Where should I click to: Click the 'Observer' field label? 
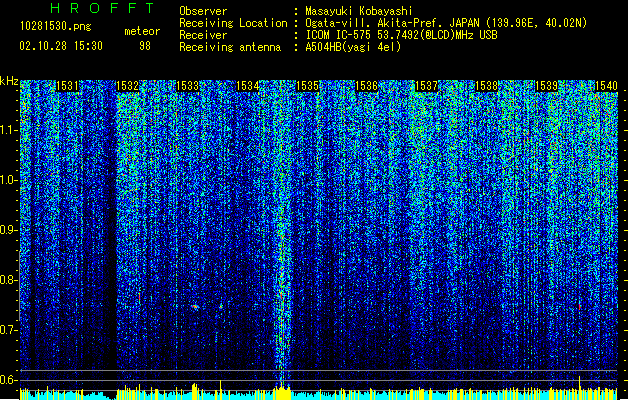(203, 11)
